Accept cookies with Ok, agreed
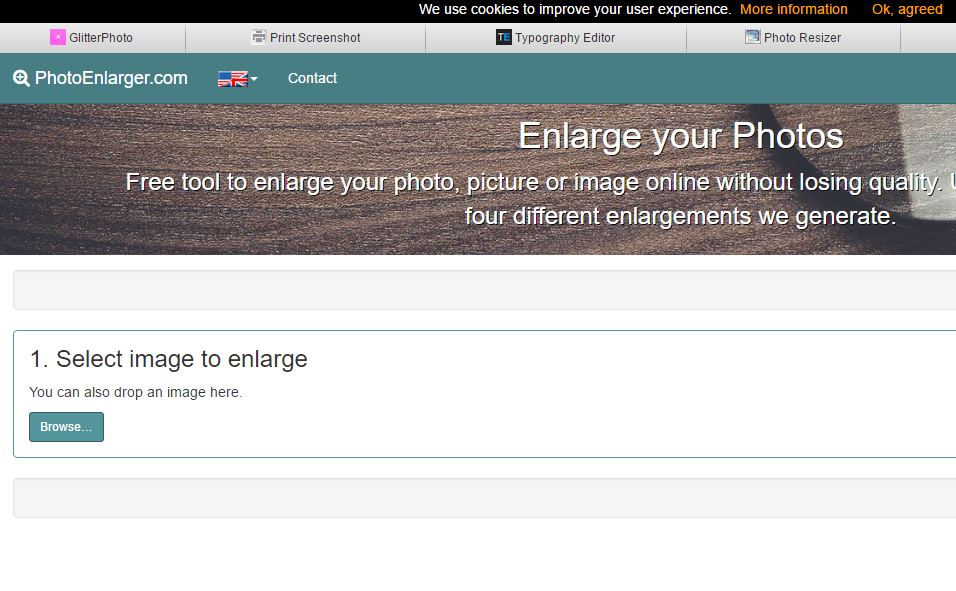The width and height of the screenshot is (956, 591). coord(907,9)
